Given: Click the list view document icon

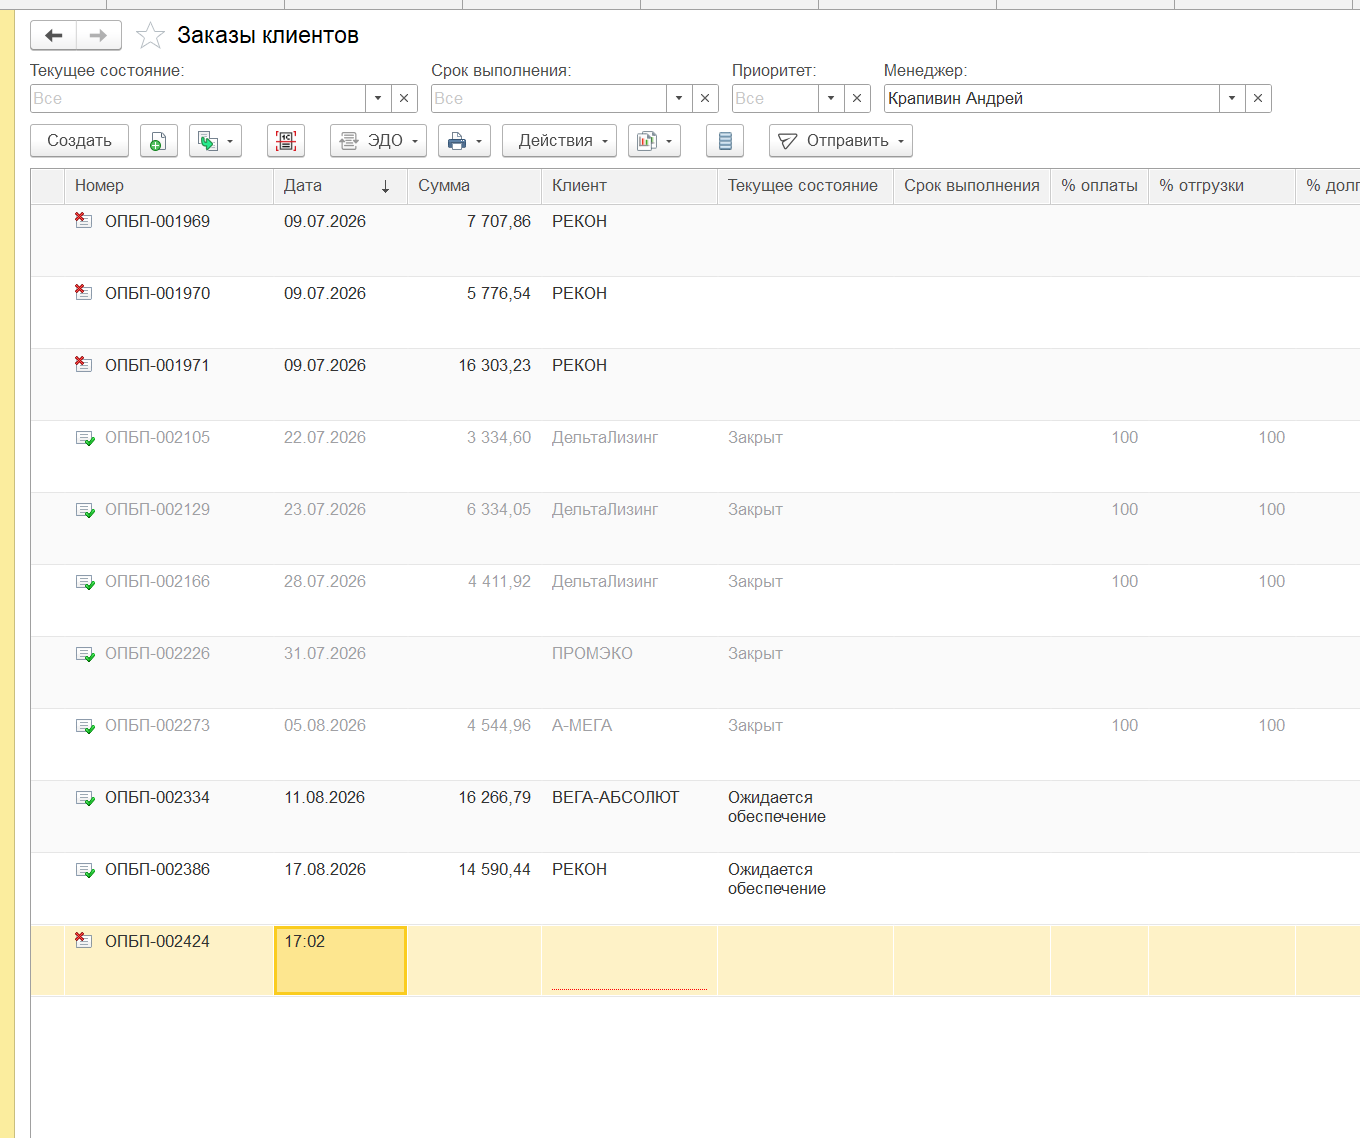Looking at the screenshot, I should pos(725,141).
